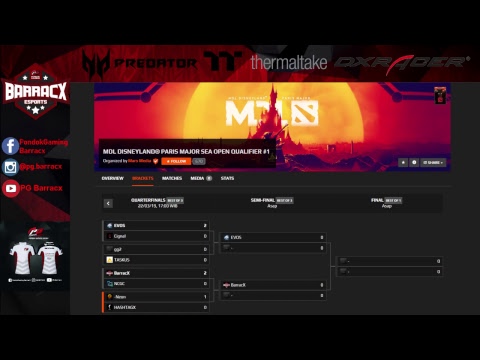This screenshot has width=480, height=360.
Task: Click the BarracX logo in the semi-final
Action: point(226,285)
